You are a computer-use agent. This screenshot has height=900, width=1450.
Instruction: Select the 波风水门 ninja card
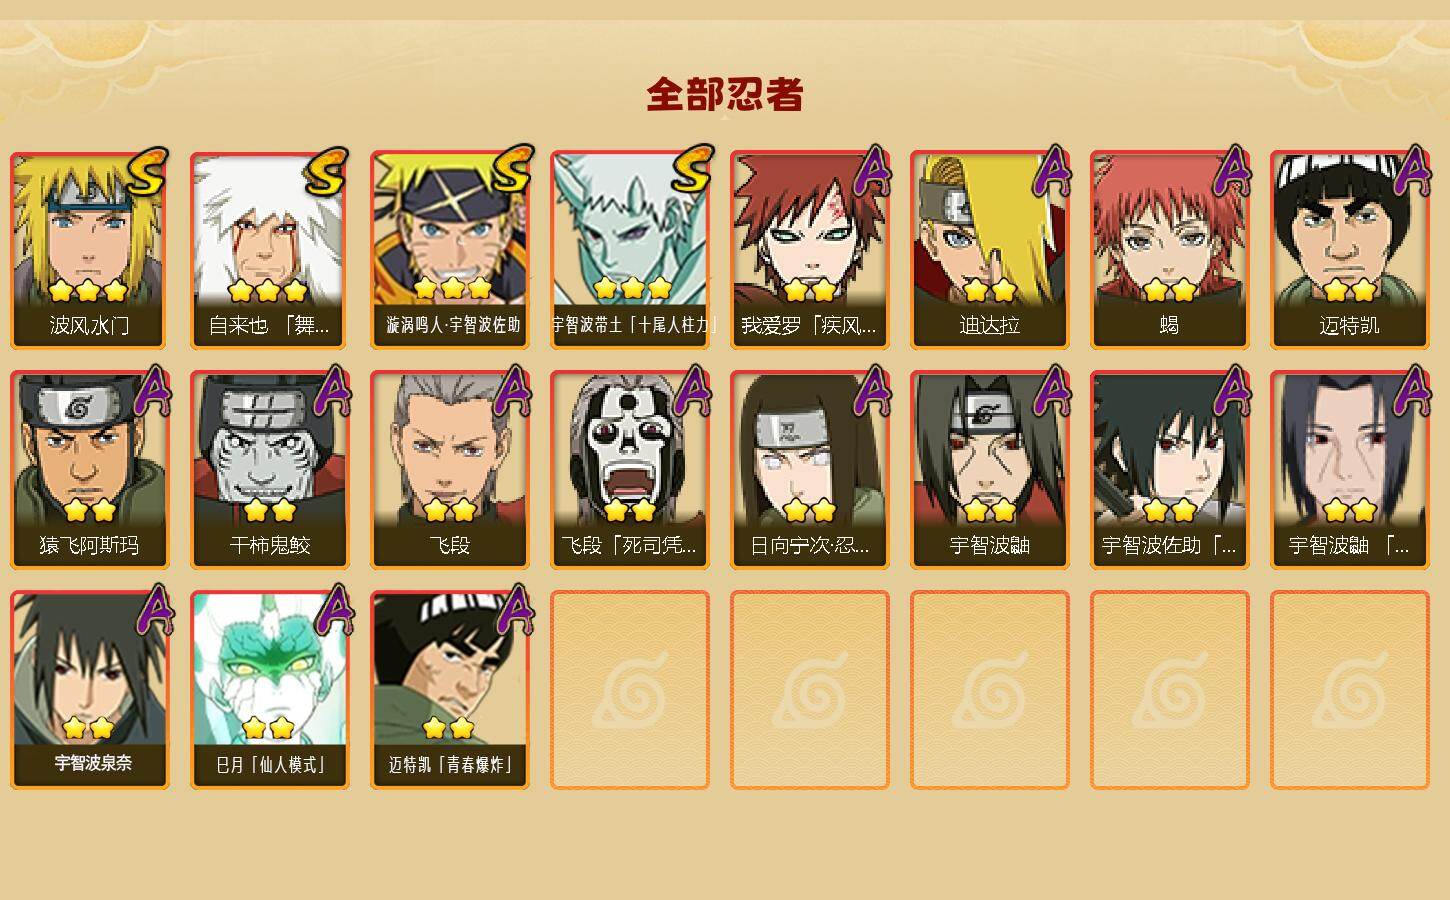coord(90,250)
